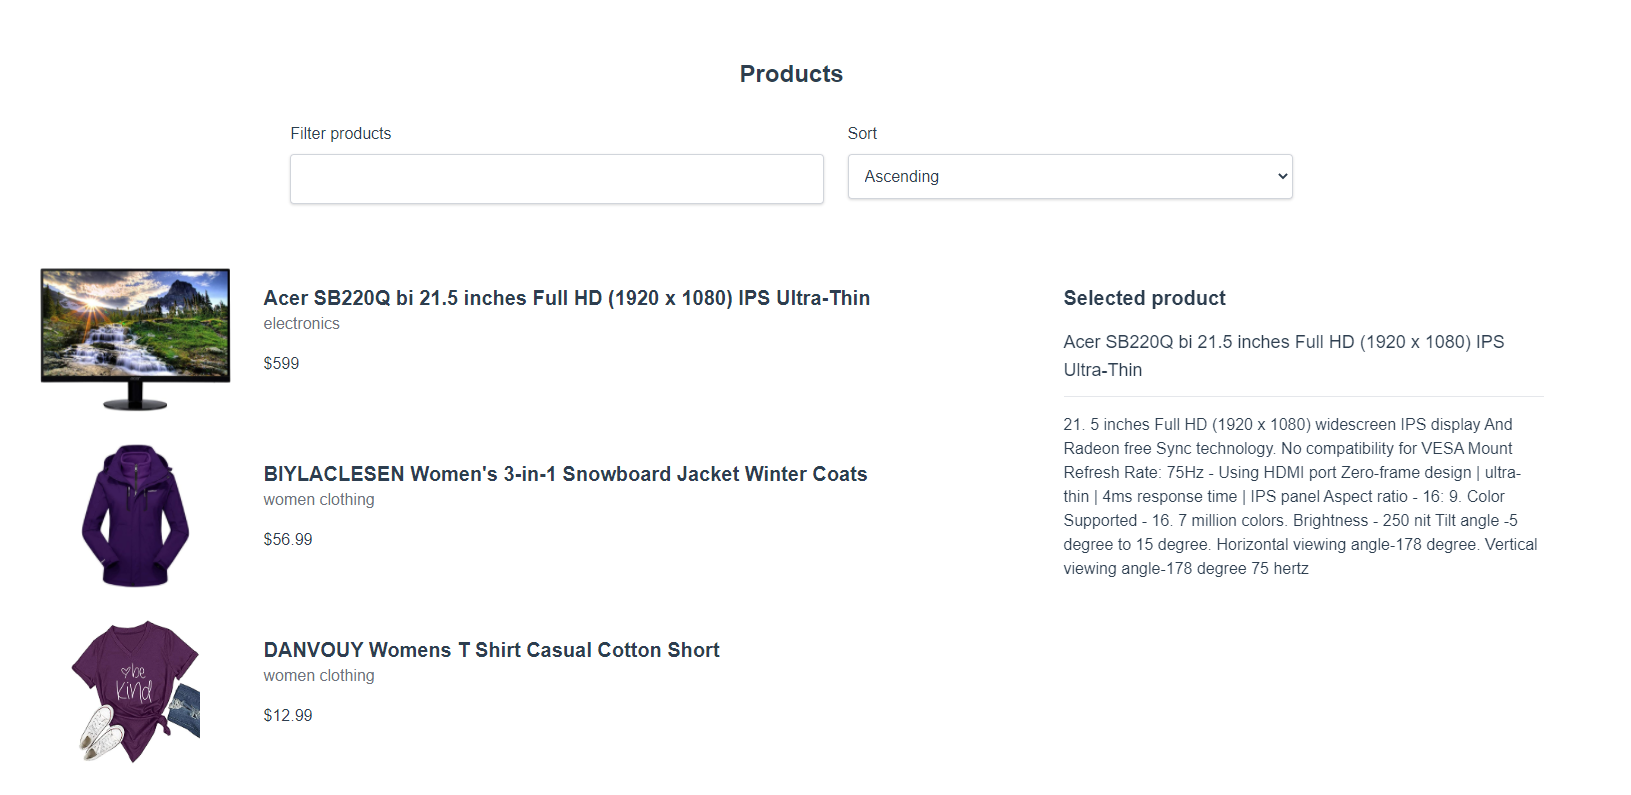Click the $12.99 price
The image size is (1631, 795).
point(288,716)
